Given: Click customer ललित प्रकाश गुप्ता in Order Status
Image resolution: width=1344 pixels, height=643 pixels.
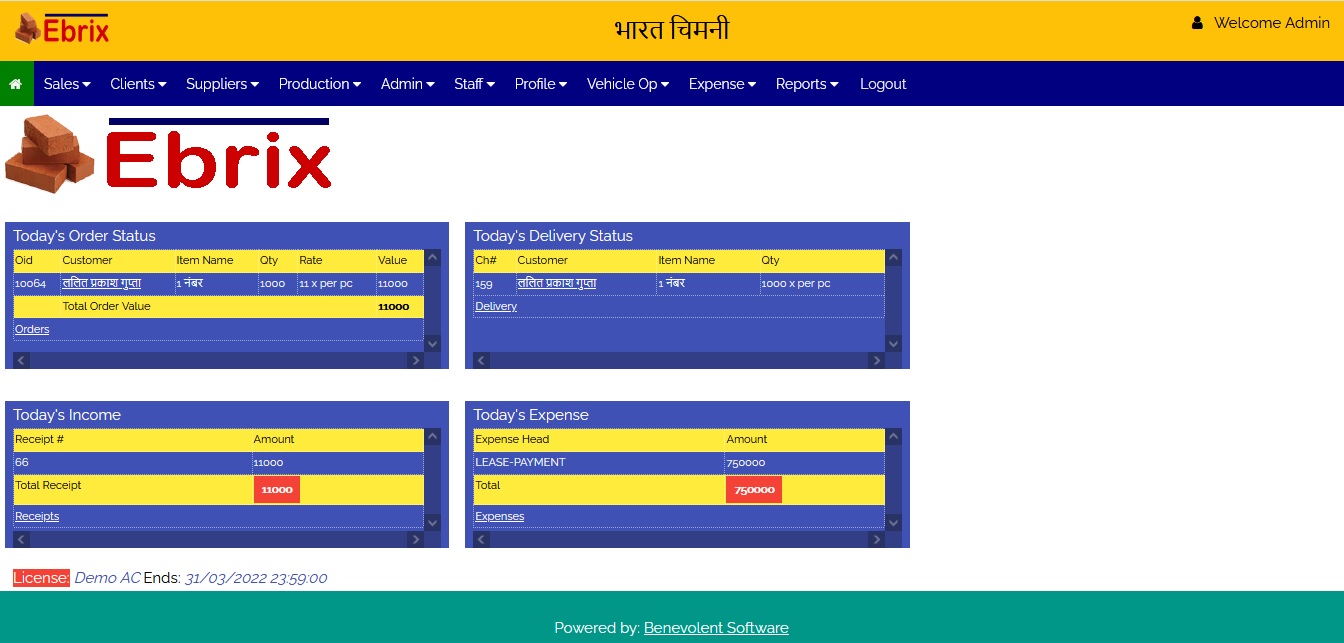Looking at the screenshot, I should tap(101, 283).
